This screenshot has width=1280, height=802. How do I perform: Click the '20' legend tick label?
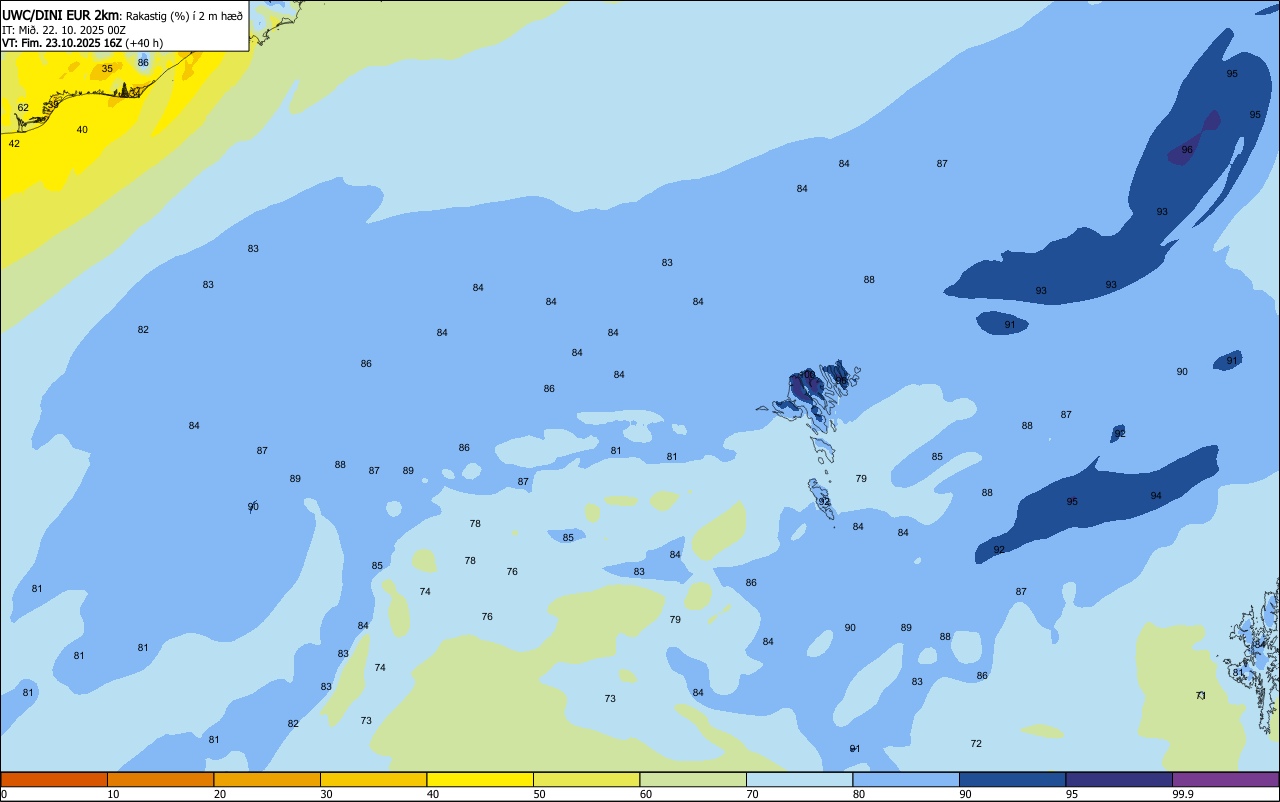pyautogui.click(x=219, y=794)
